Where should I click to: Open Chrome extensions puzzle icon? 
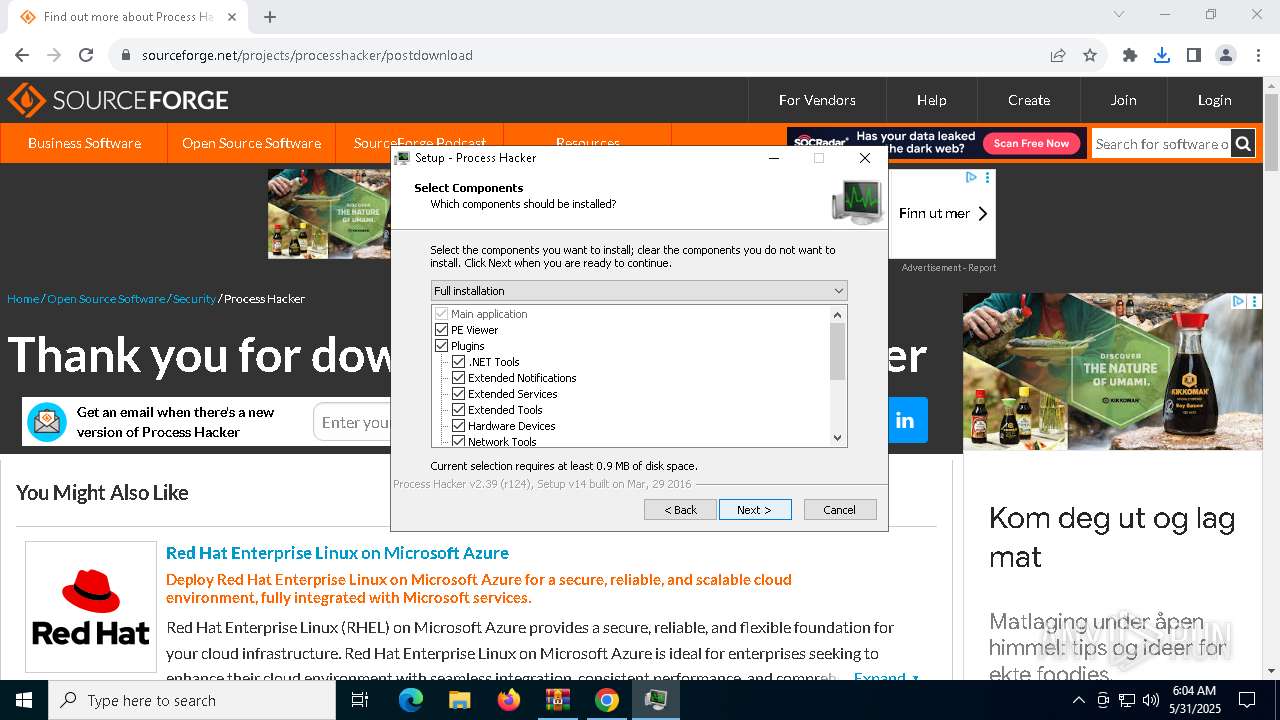[x=1130, y=55]
